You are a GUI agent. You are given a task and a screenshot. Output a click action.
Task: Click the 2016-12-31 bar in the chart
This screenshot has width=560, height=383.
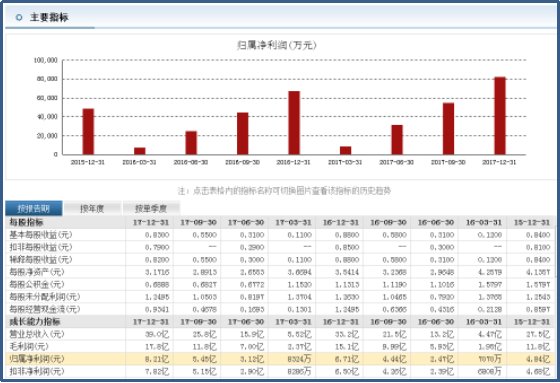tap(294, 123)
